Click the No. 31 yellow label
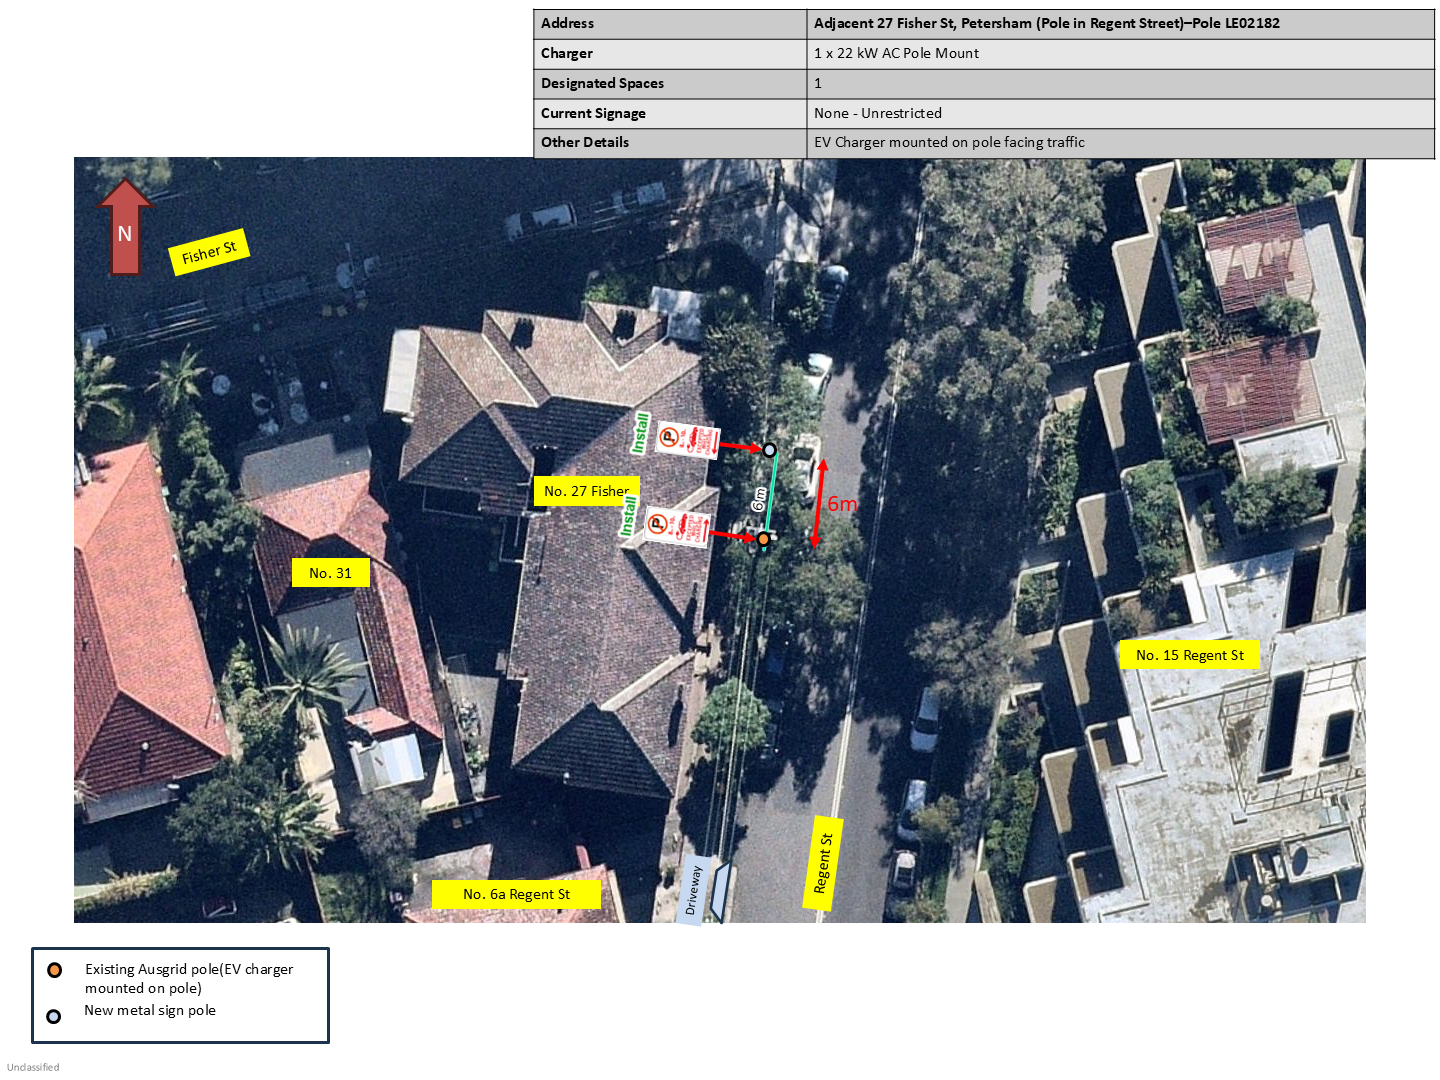This screenshot has width=1440, height=1080. pos(330,573)
